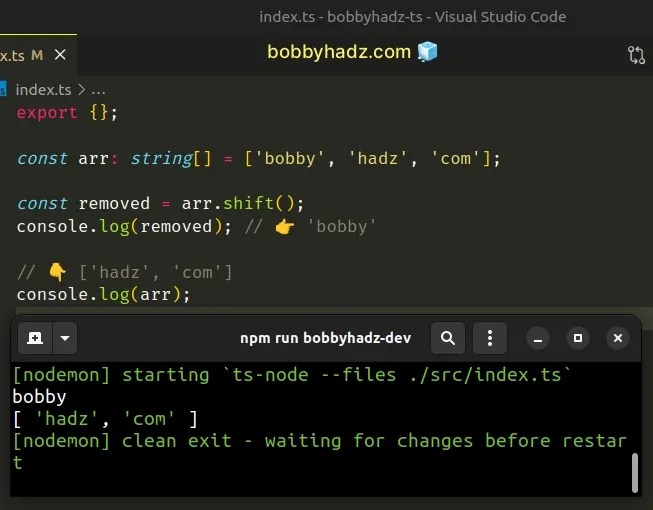Close the index.ts editor tab
This screenshot has height=510, width=653.
60,55
